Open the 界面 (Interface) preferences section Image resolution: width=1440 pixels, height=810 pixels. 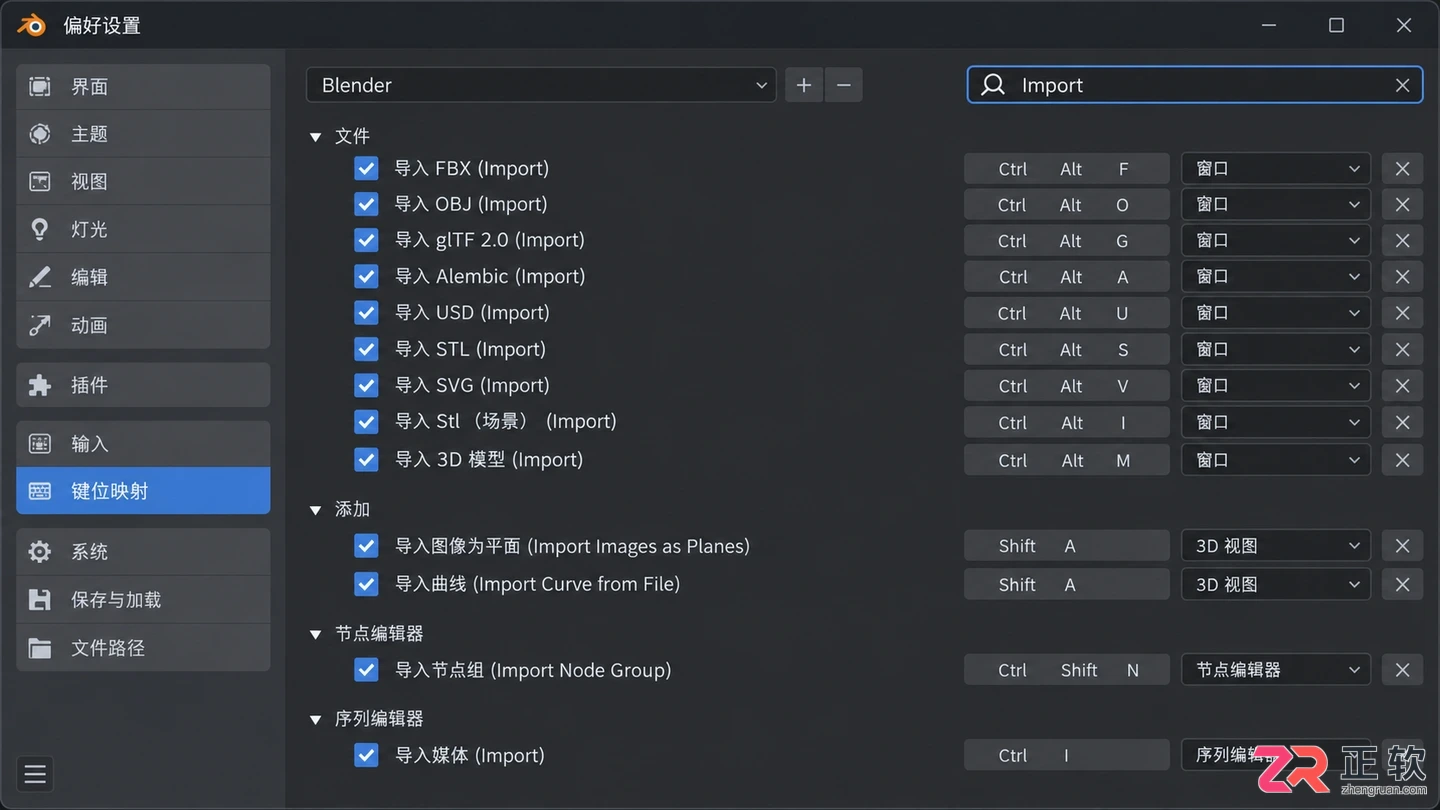tap(143, 86)
